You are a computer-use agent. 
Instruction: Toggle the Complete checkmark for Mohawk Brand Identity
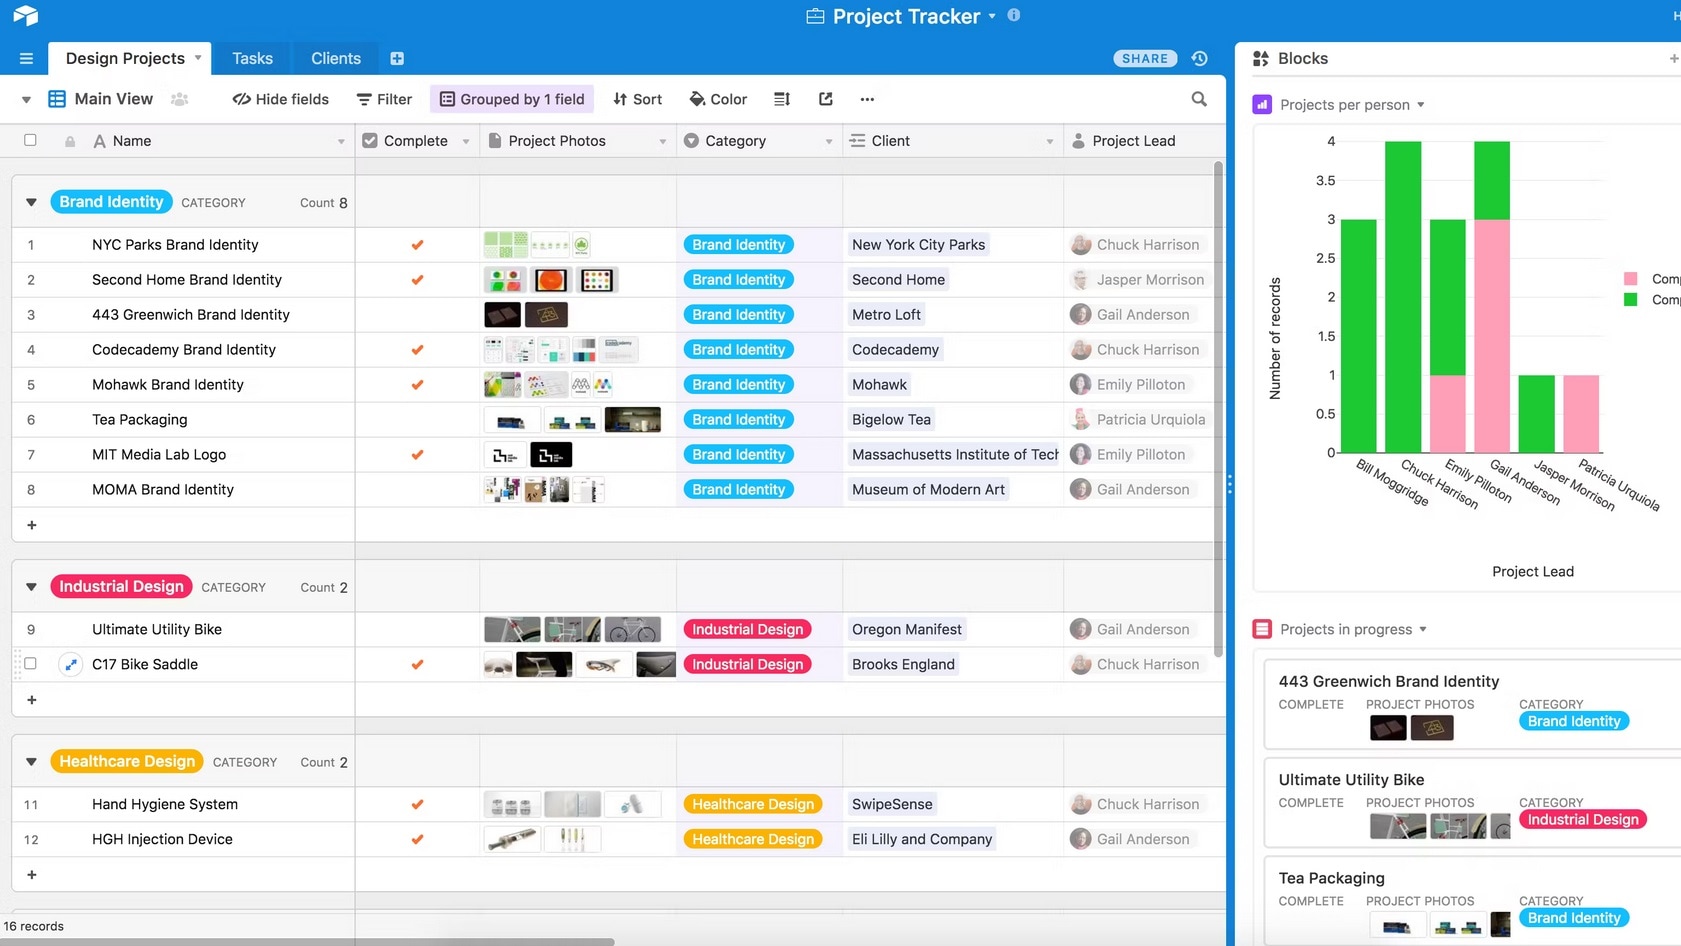pyautogui.click(x=416, y=384)
